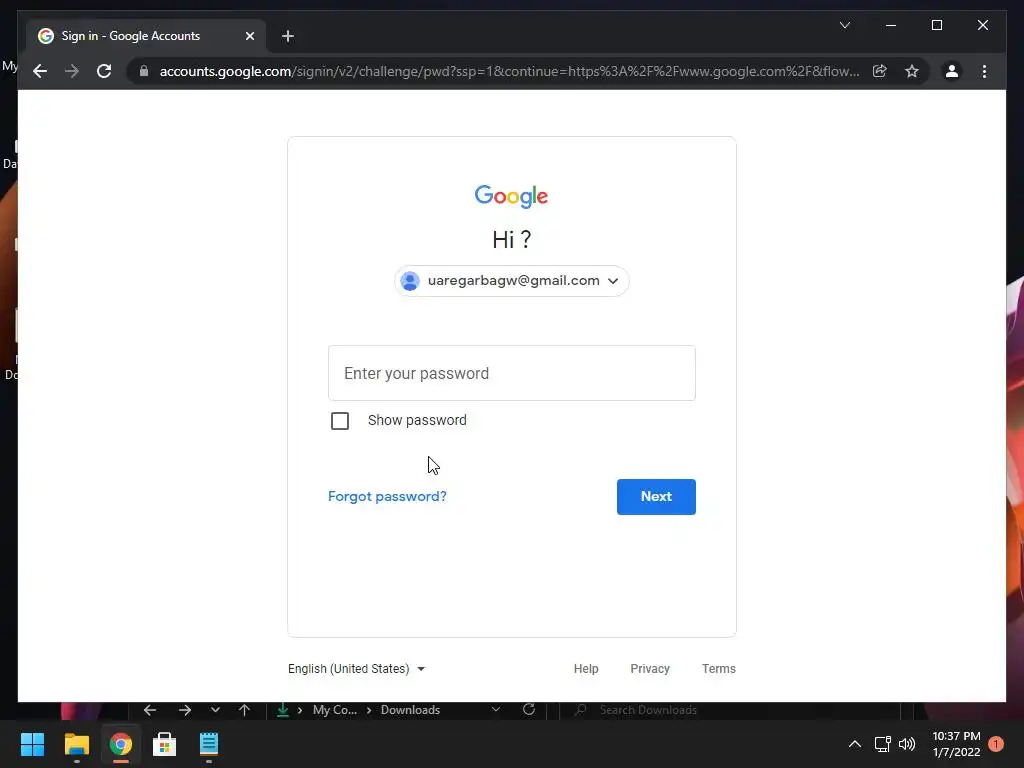The image size is (1024, 768).
Task: Open a new tab with the plus button
Action: click(x=288, y=37)
